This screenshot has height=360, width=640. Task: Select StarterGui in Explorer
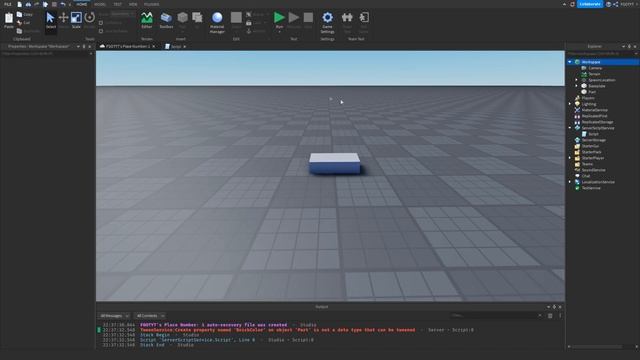coord(590,146)
